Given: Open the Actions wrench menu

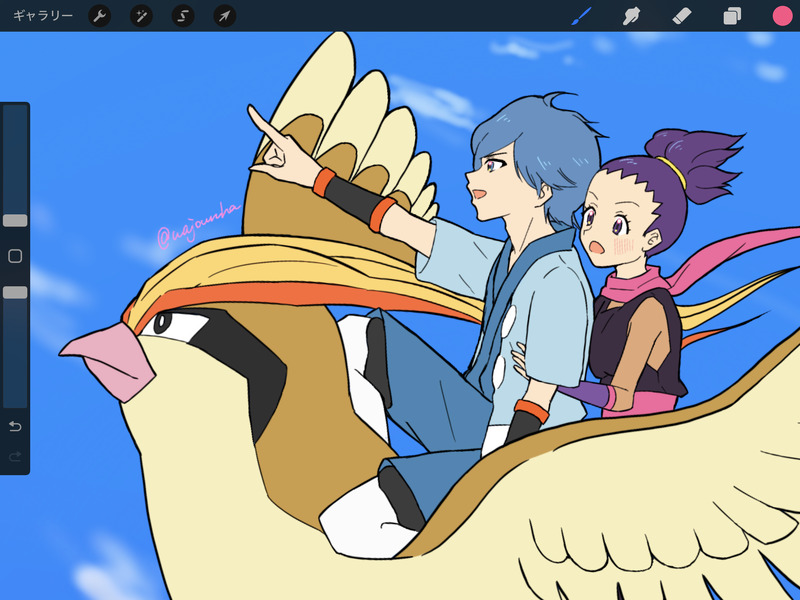Looking at the screenshot, I should [99, 16].
